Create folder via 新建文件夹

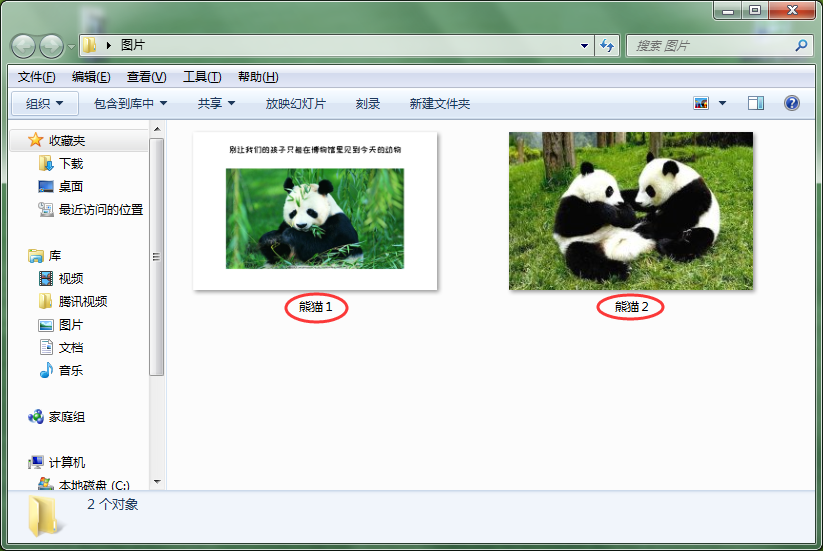tap(439, 103)
